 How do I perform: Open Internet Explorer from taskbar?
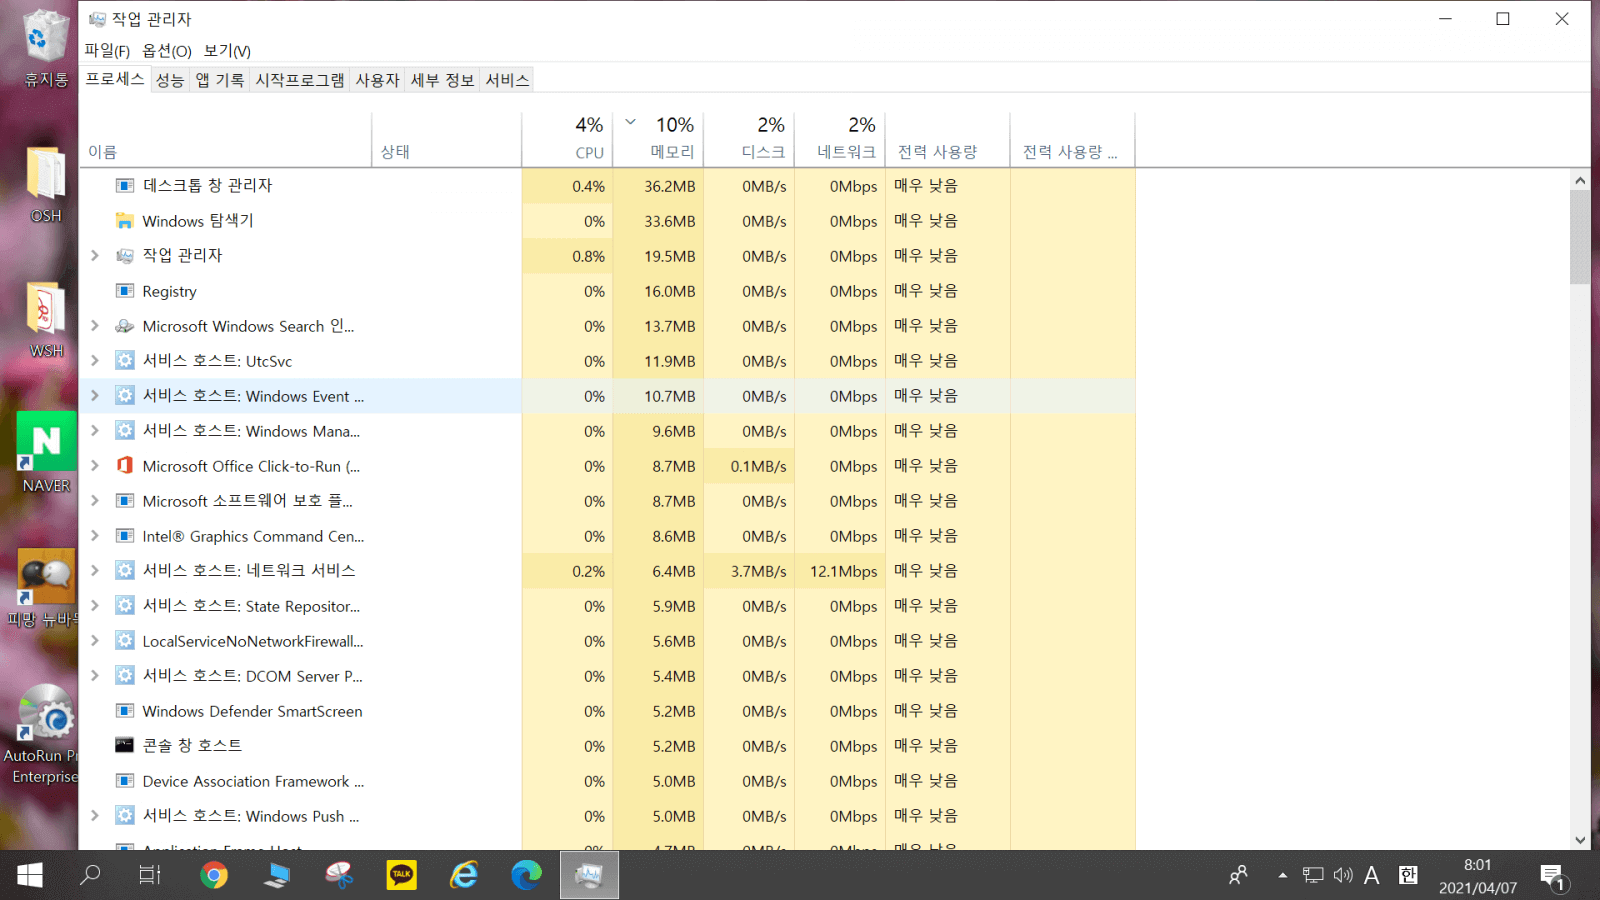click(x=464, y=876)
